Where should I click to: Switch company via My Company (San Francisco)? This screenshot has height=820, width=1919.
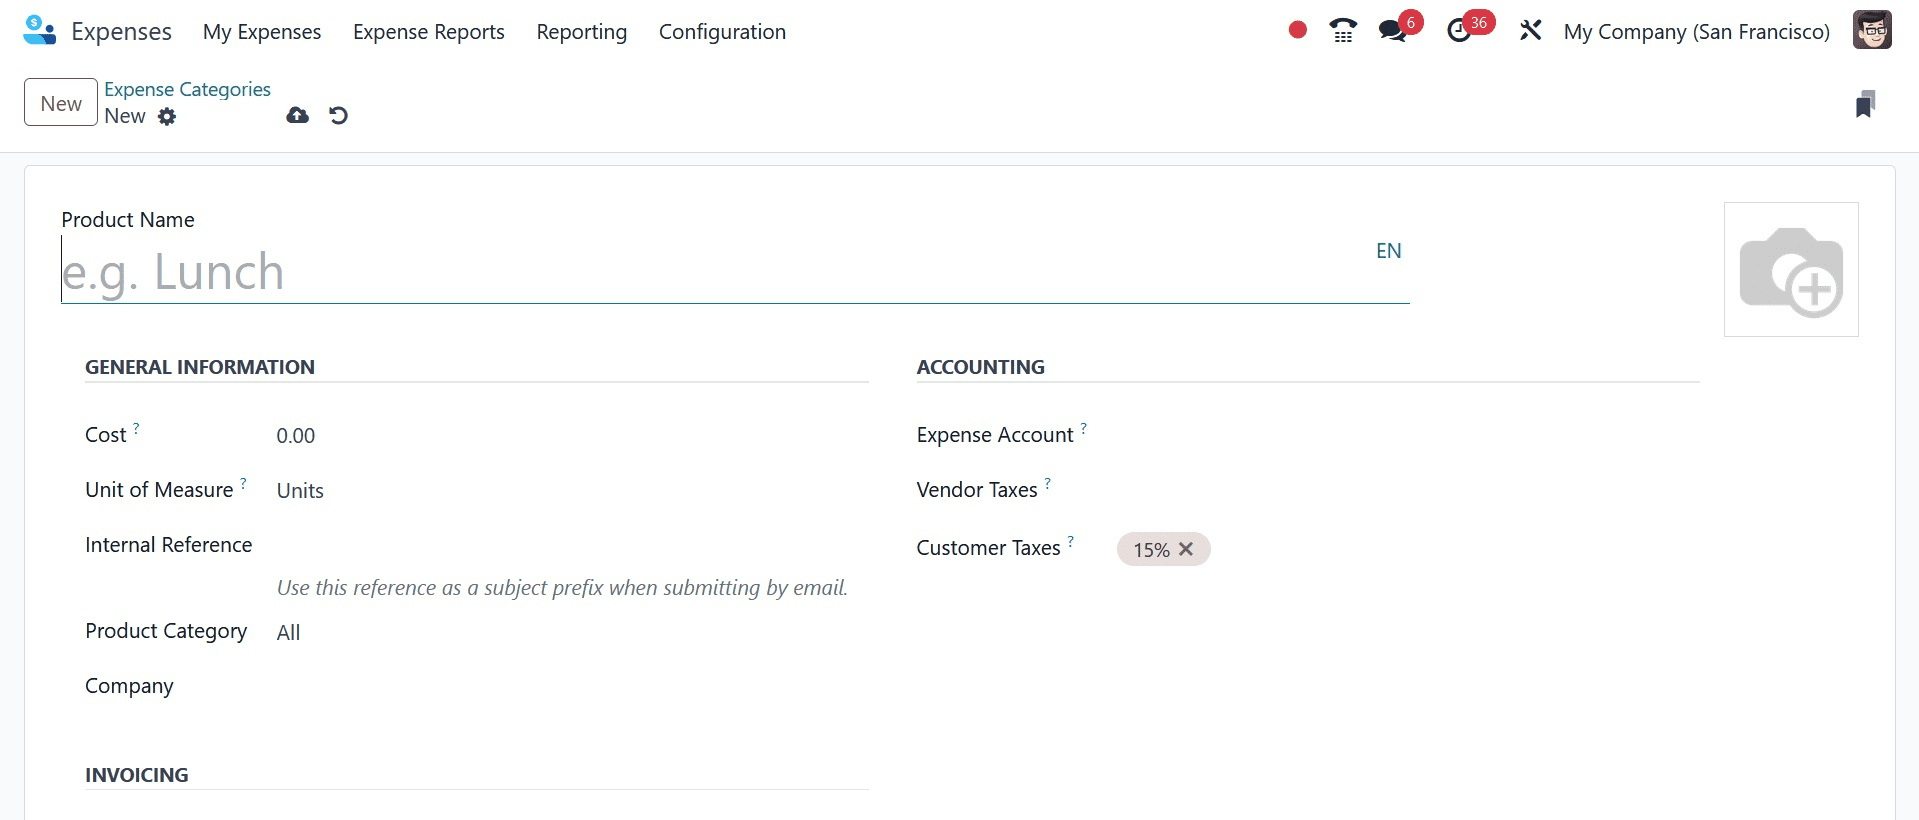(1696, 32)
